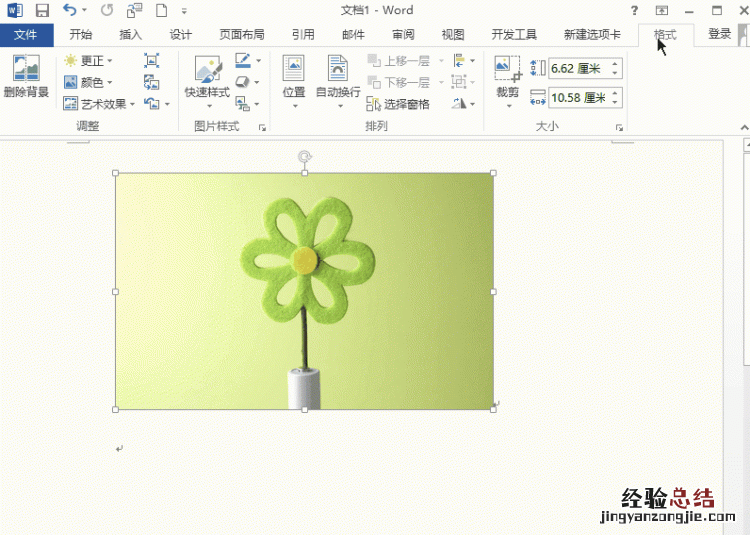Viewport: 750px width, 535px height.
Task: Open the 位置 (Position) button menu
Action: coord(293,80)
